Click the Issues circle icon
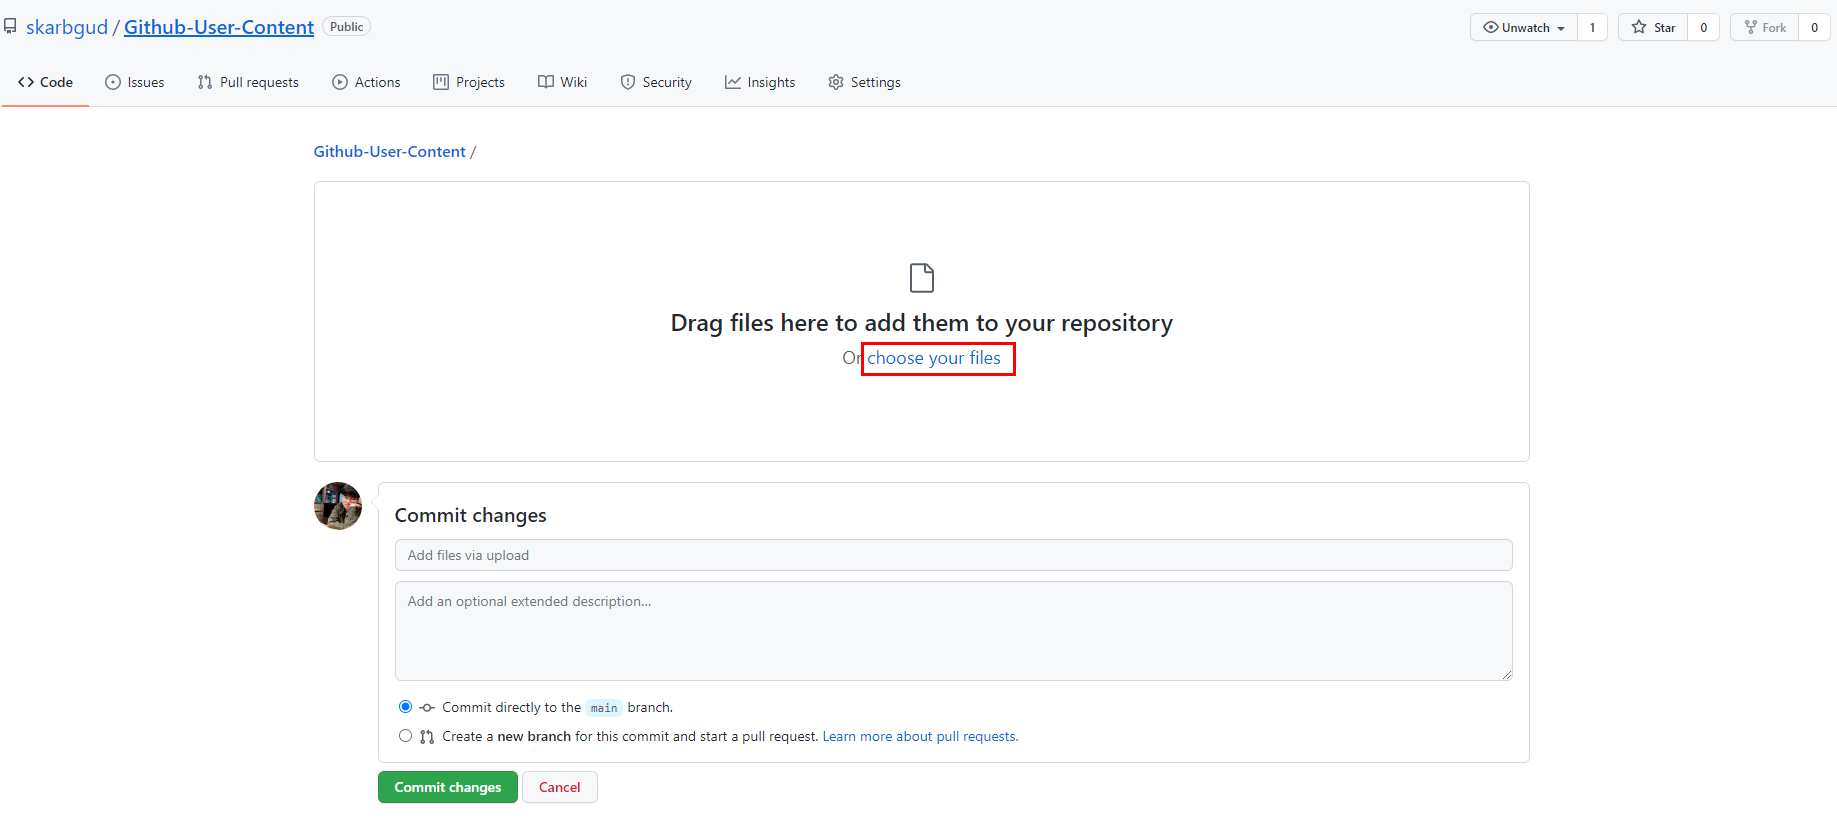 click(113, 82)
